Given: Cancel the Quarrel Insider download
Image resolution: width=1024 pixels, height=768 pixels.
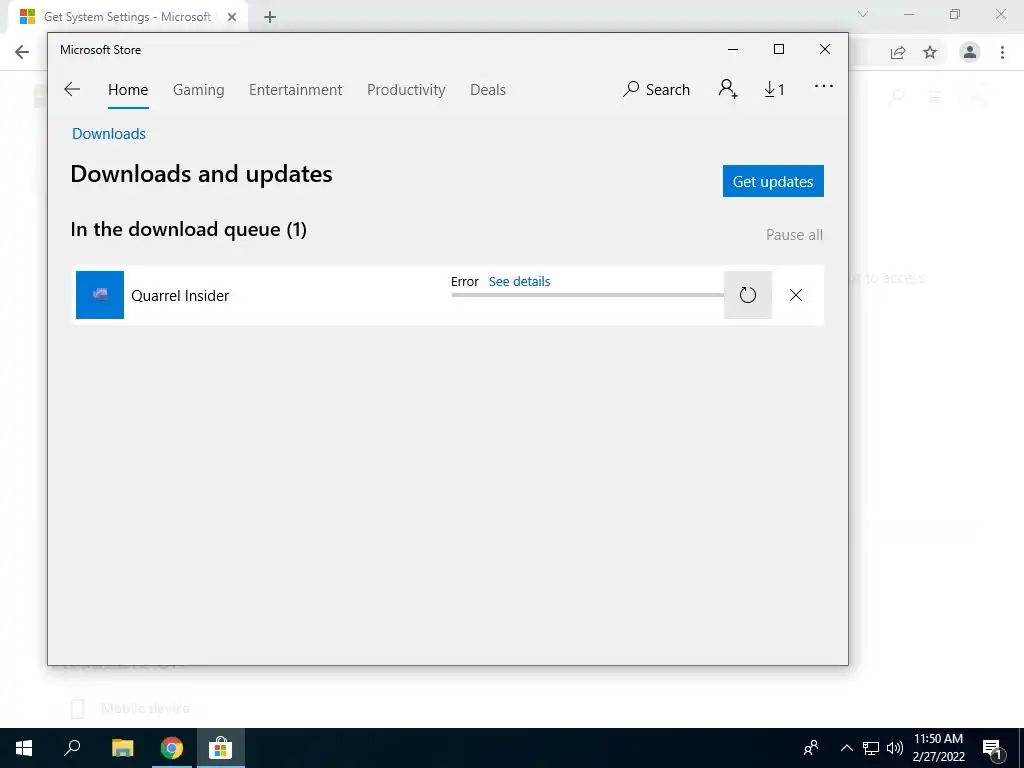Looking at the screenshot, I should point(795,295).
